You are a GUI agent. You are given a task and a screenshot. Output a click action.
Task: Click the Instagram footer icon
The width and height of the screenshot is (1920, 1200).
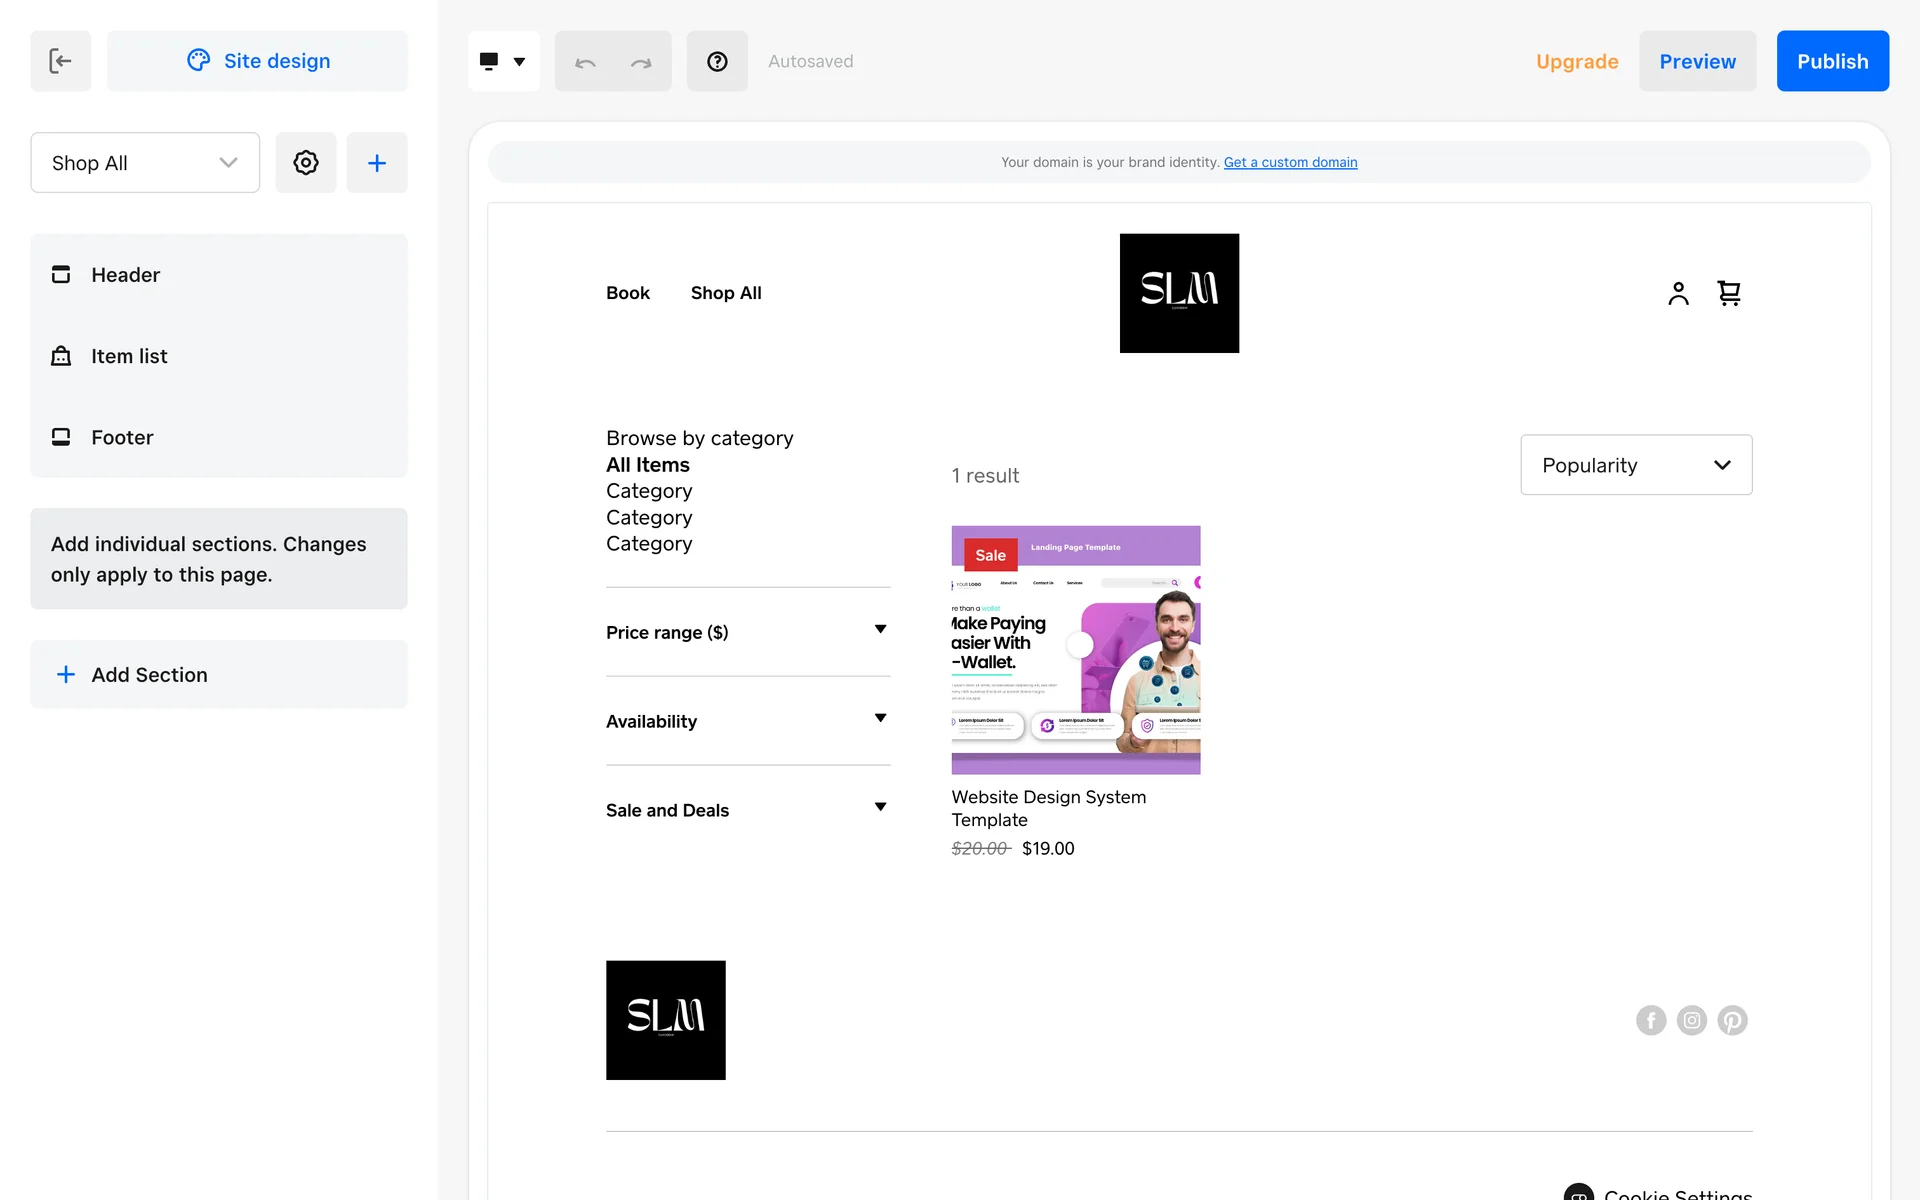[x=1691, y=1020]
